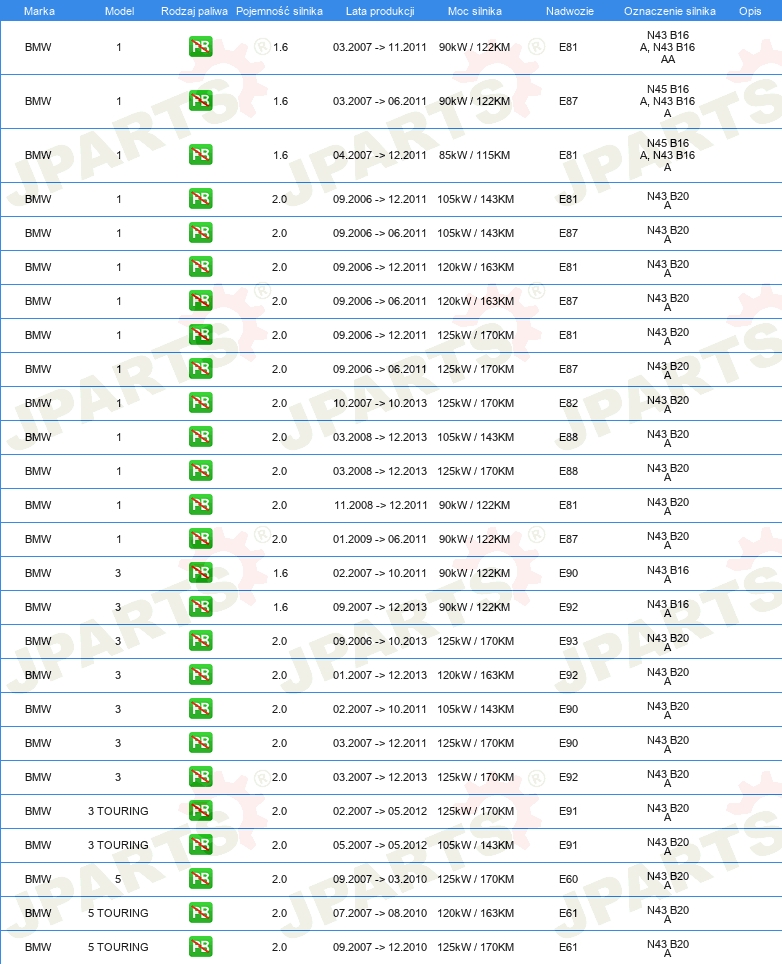
Task: Click 5 TOURING model in E61 120kW row
Action: 118,913
